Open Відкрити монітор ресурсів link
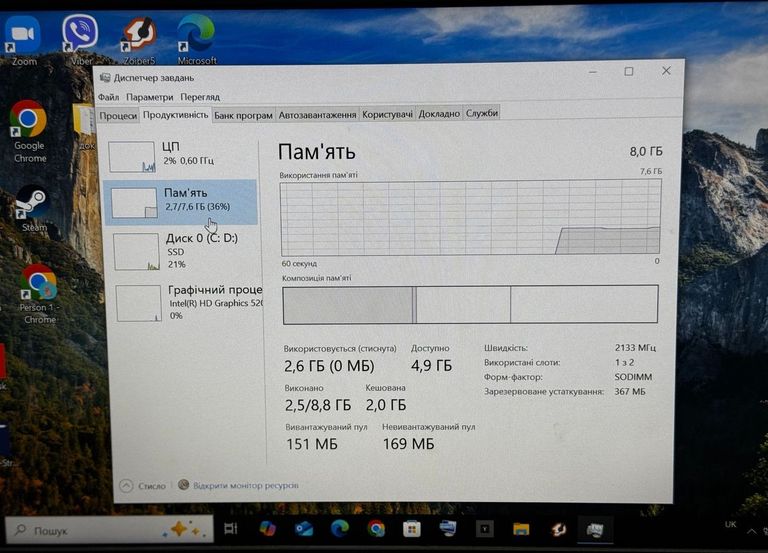The width and height of the screenshot is (768, 553). point(246,485)
